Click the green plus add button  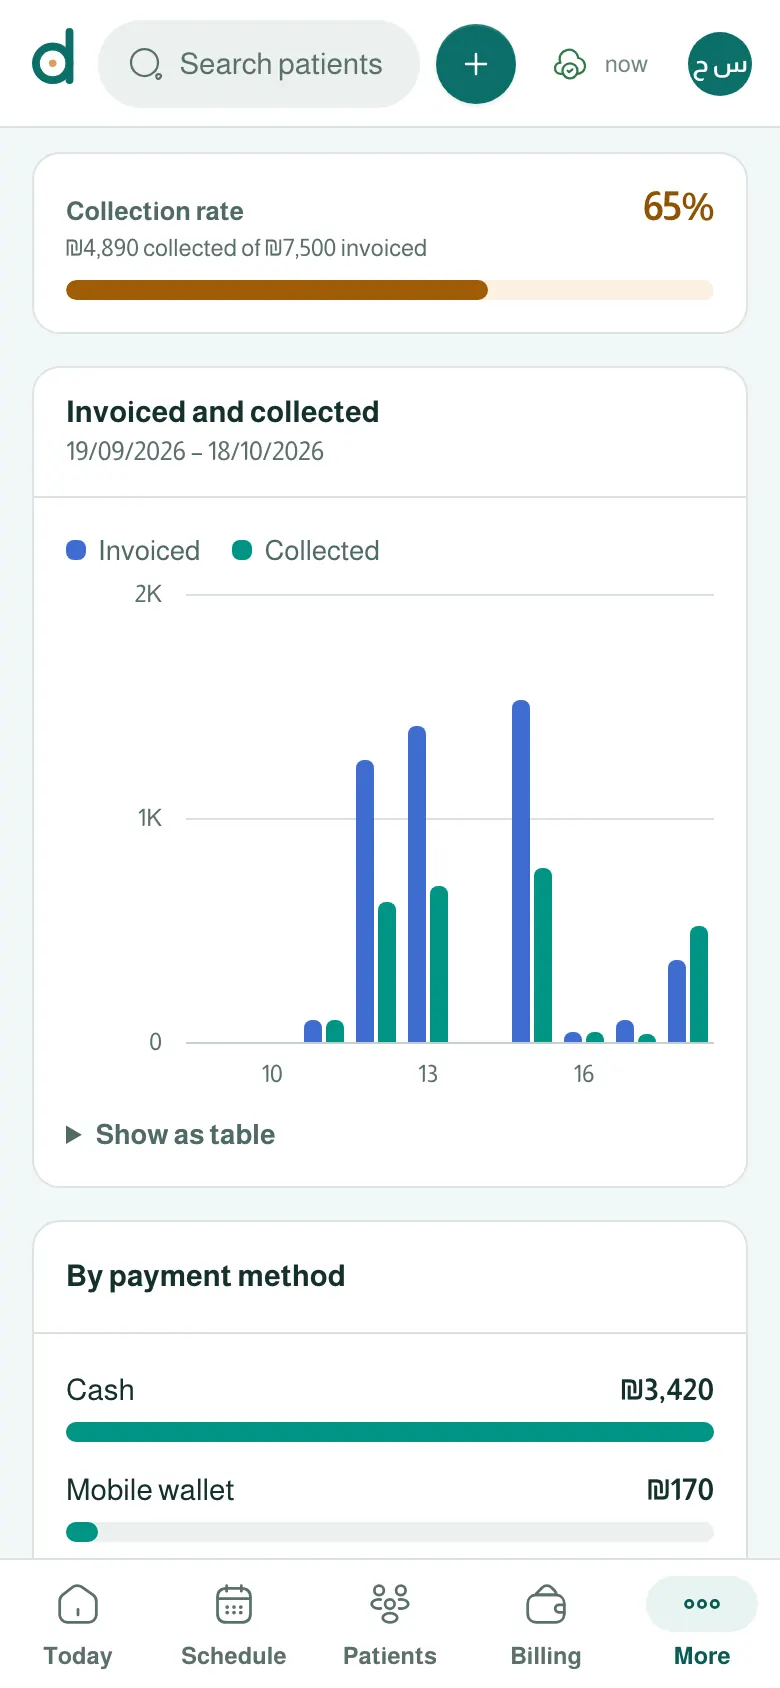[x=476, y=64]
